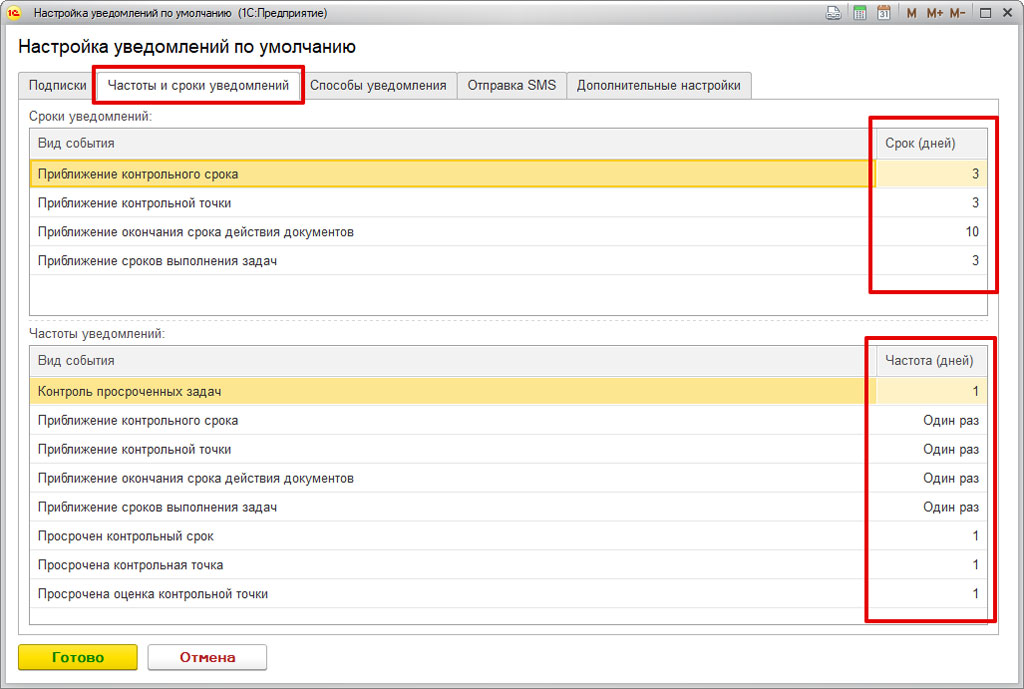Open the calendar icon showing 31
Image resolution: width=1024 pixels, height=689 pixels.
884,12
